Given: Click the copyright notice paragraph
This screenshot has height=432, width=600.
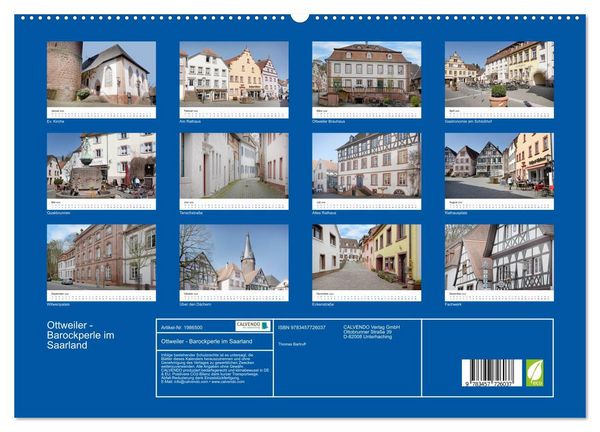Looking at the screenshot, I should point(215,368).
